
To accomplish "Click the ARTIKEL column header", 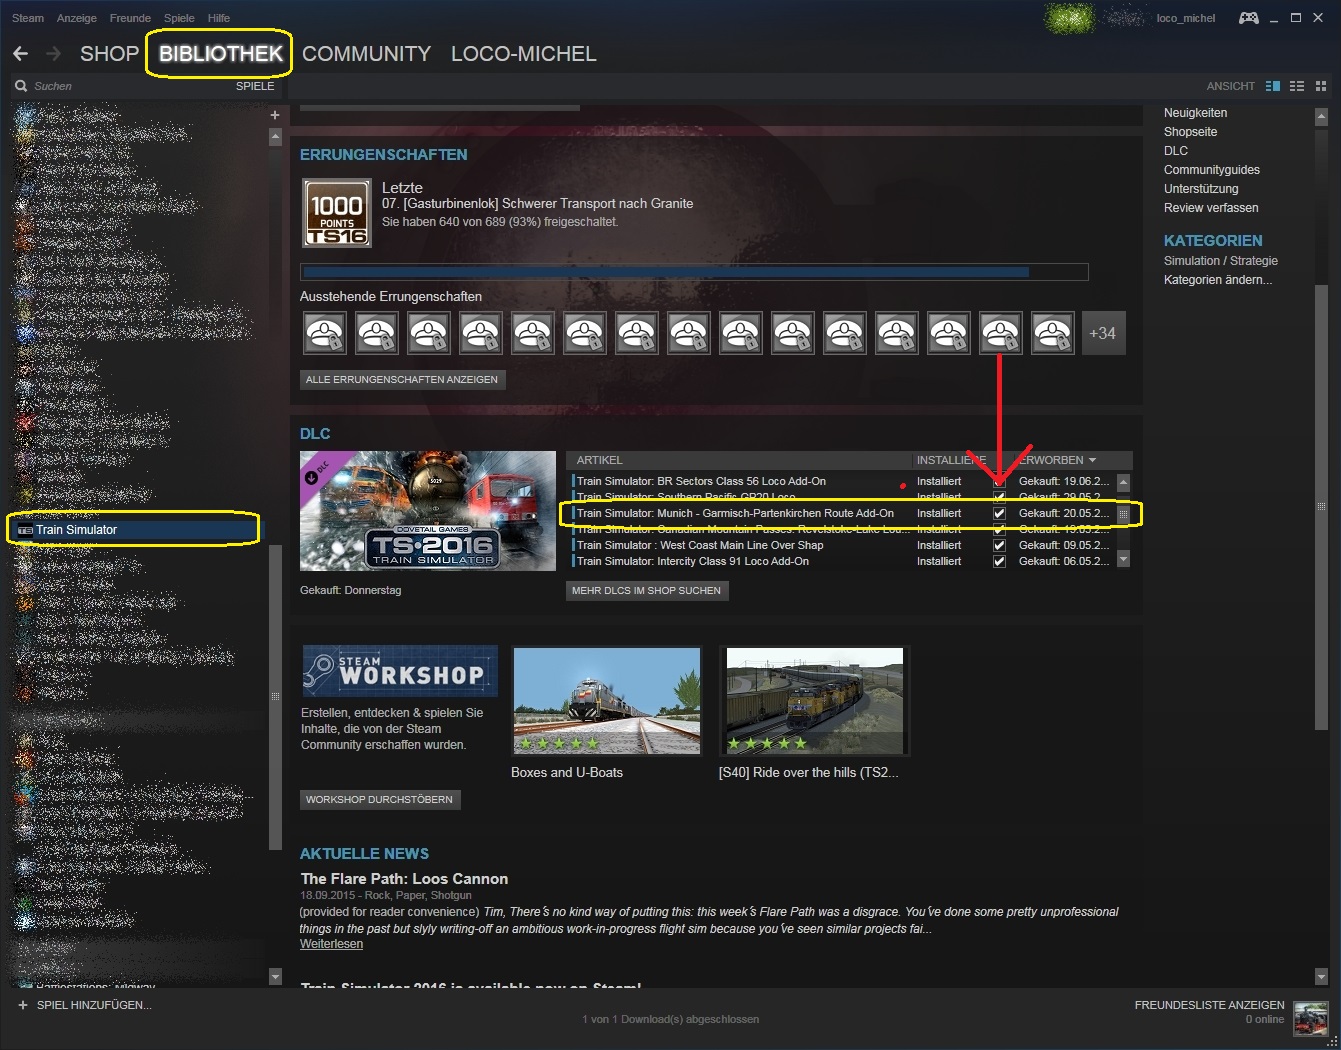I will click(600, 460).
